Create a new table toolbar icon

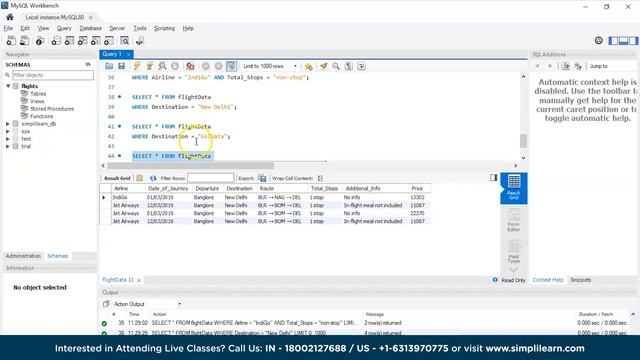pos(69,40)
